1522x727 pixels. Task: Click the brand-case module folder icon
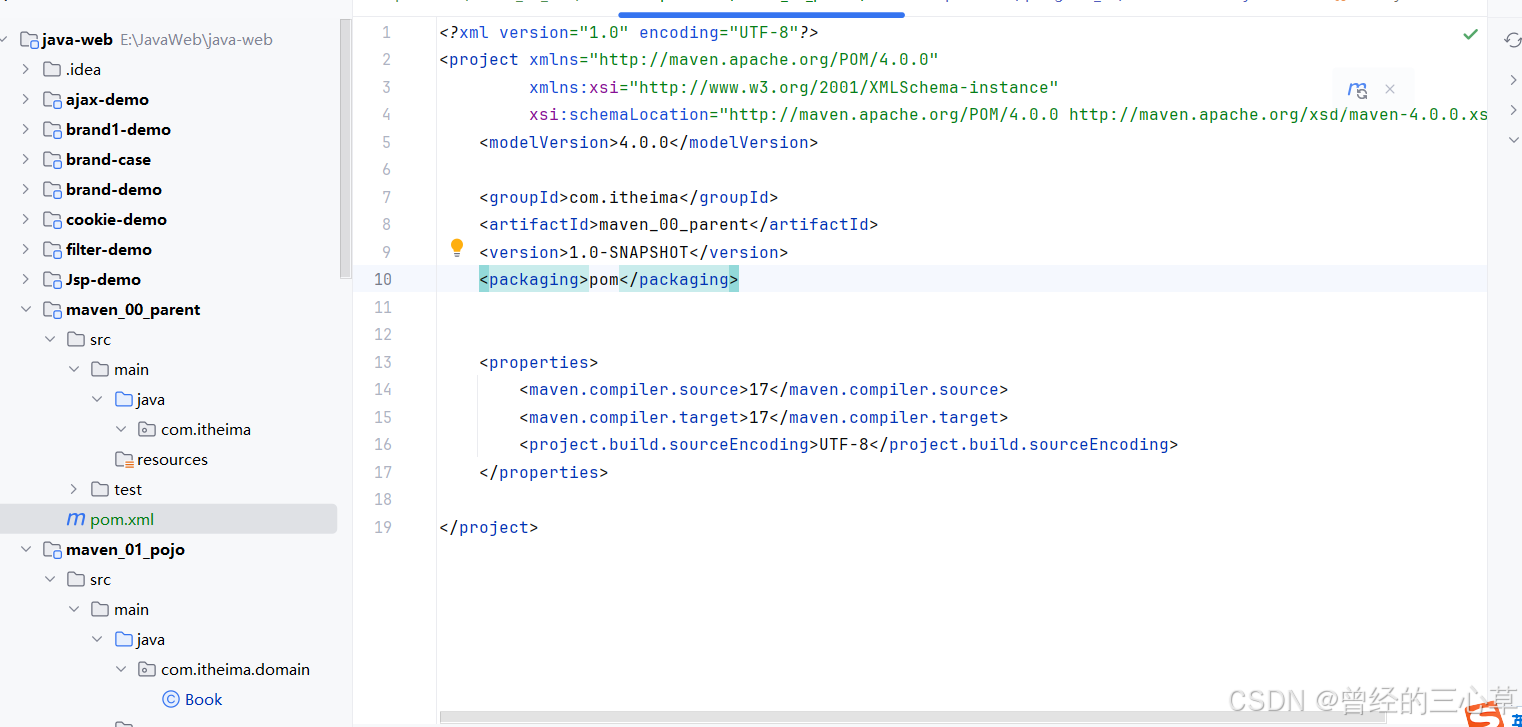coord(52,159)
